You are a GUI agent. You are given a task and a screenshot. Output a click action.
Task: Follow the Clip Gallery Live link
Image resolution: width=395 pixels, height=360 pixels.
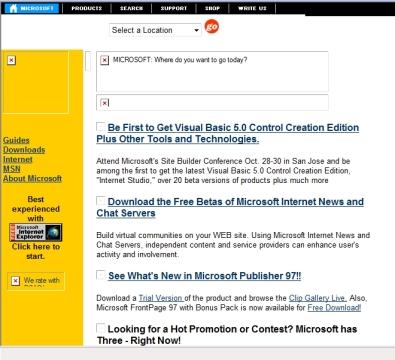point(317,298)
